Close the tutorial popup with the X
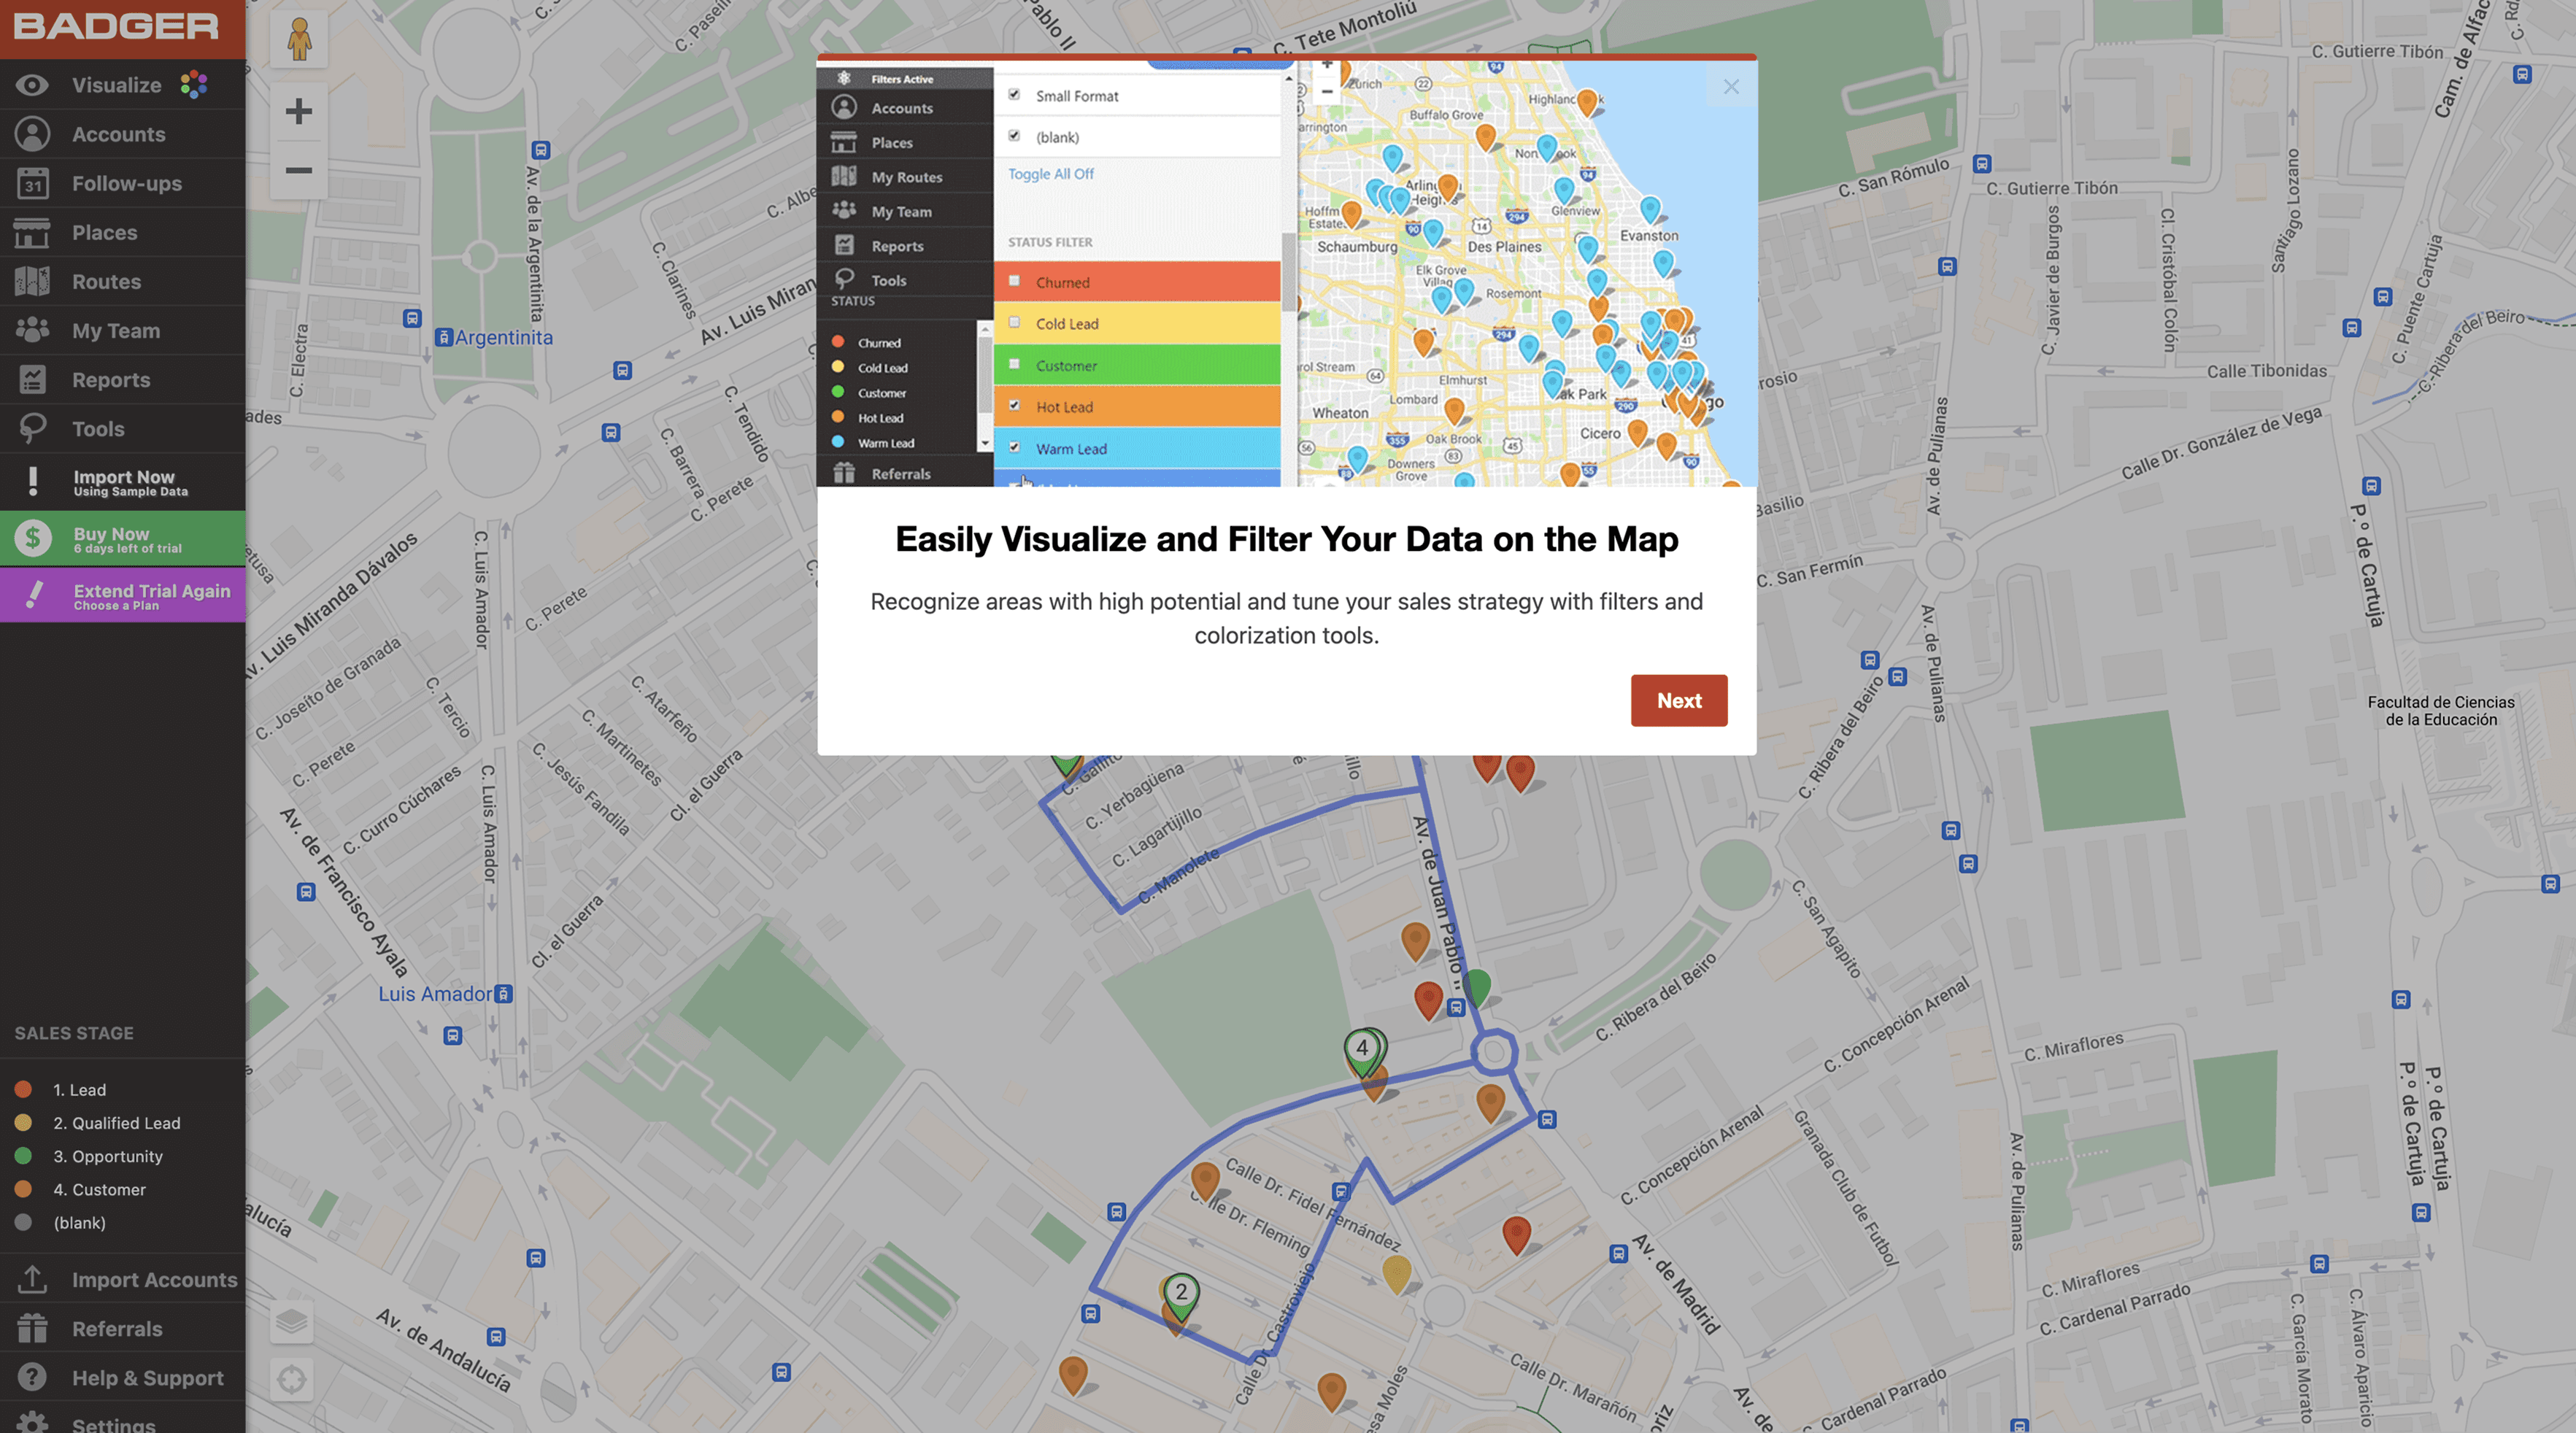Screen dimensions: 2576x1433 [1731, 87]
